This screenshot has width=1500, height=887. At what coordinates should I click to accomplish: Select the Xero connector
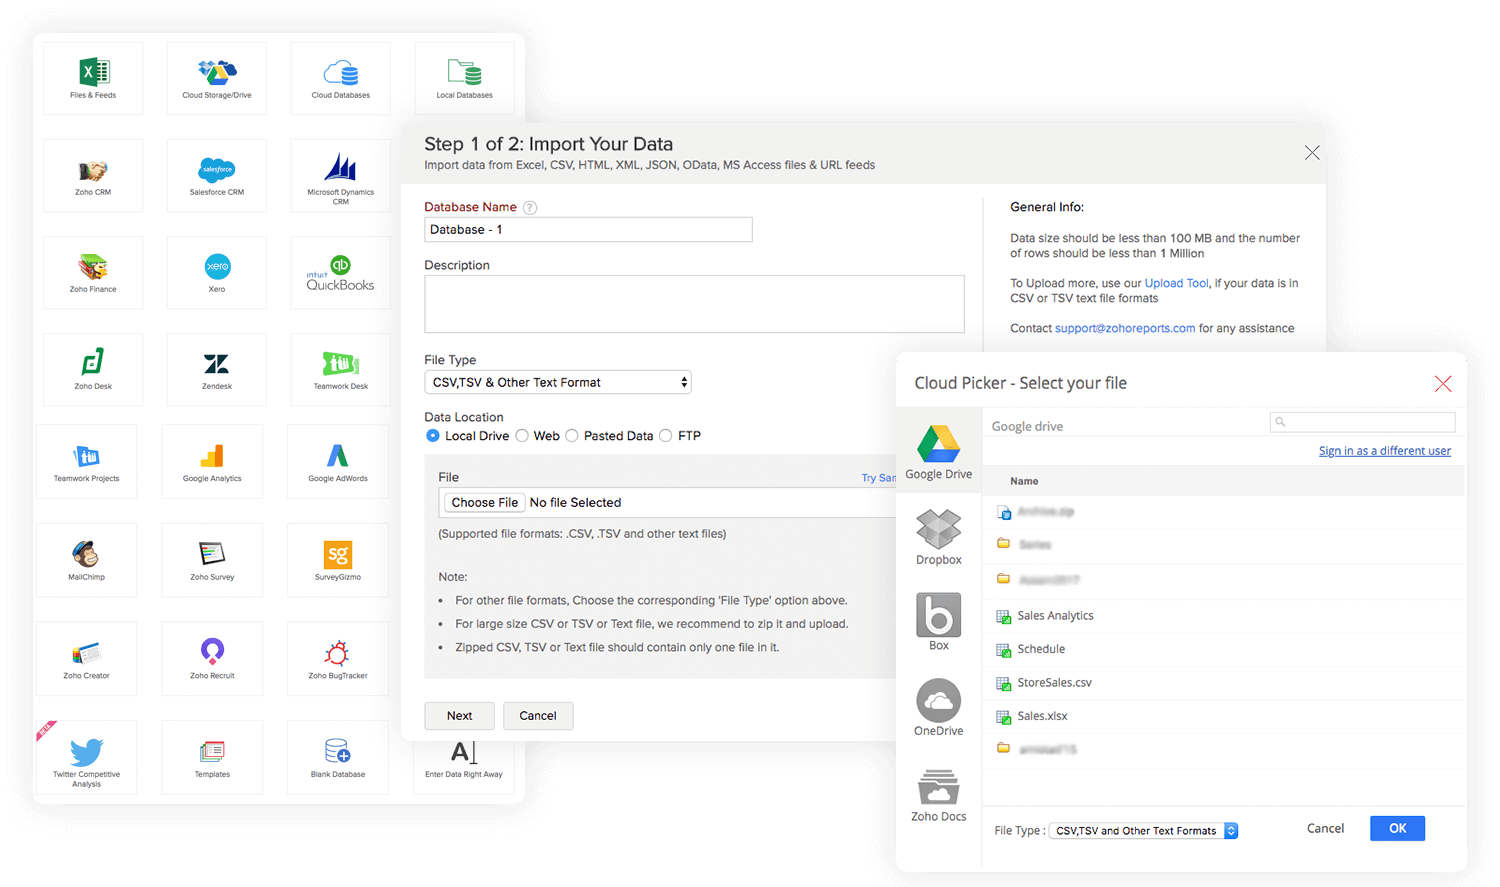click(x=217, y=272)
